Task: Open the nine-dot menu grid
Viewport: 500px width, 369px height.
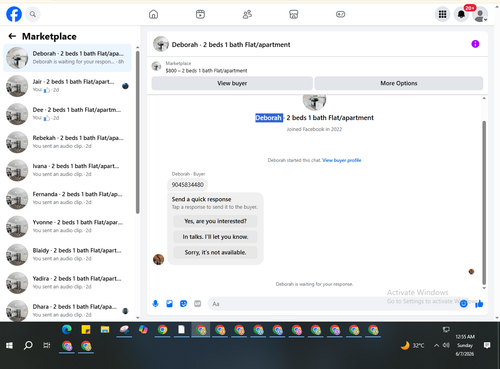Action: pyautogui.click(x=442, y=14)
